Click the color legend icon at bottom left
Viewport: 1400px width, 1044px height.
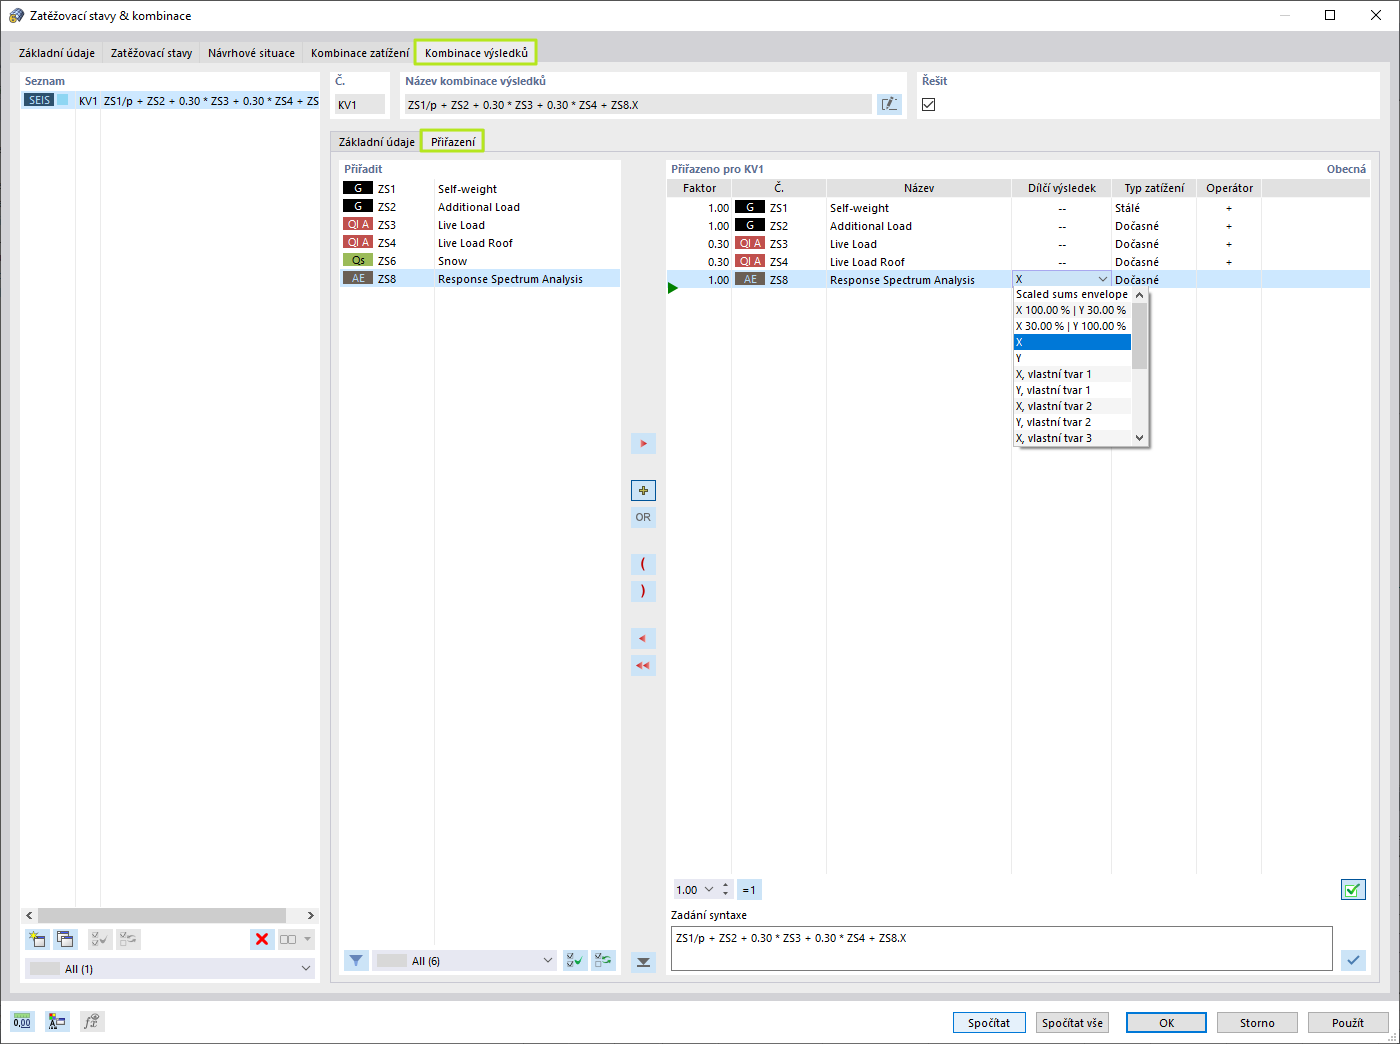coord(57,1021)
